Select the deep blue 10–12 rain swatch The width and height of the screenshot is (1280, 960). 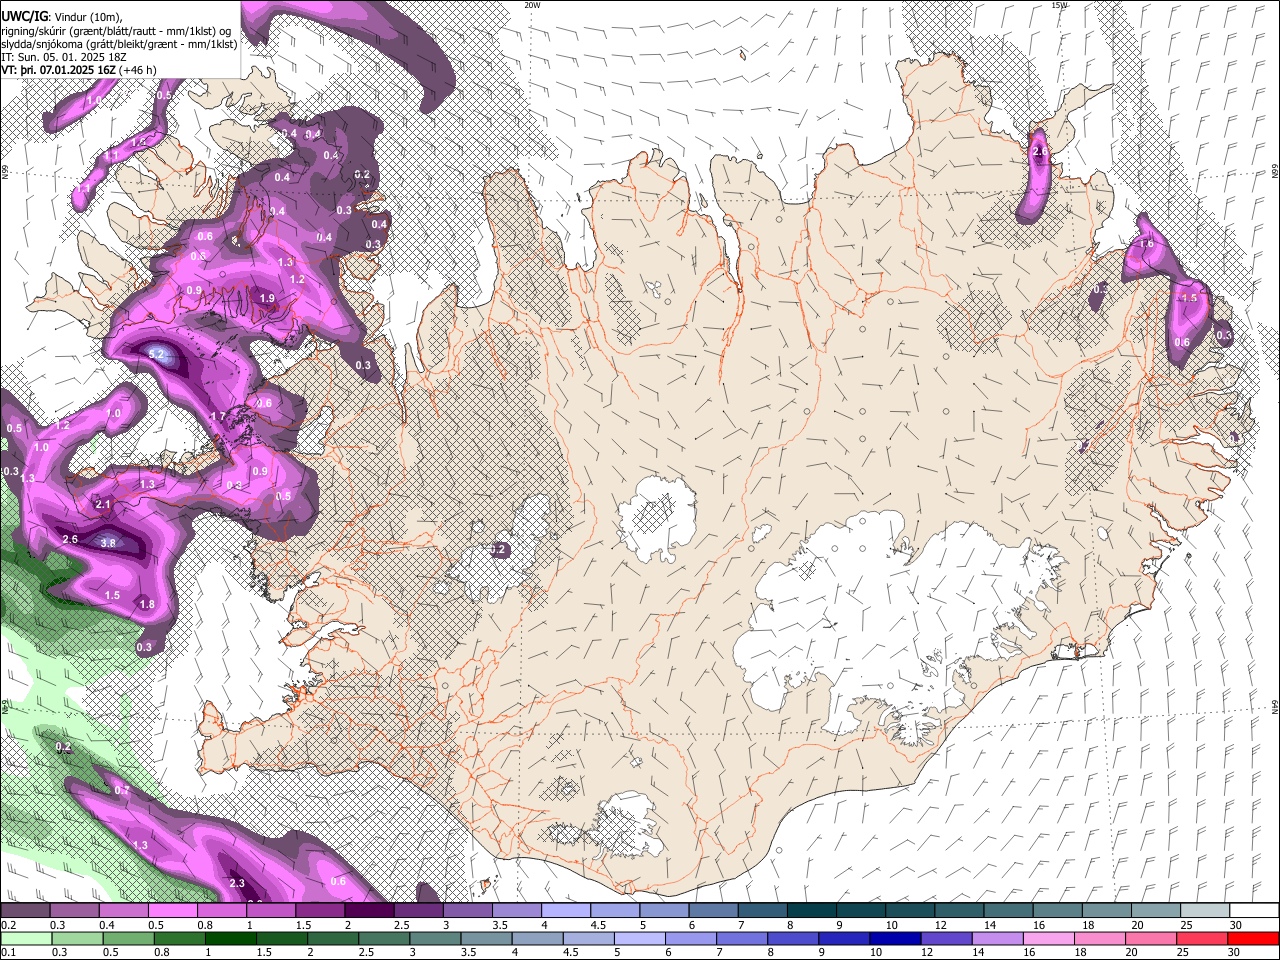pos(896,938)
